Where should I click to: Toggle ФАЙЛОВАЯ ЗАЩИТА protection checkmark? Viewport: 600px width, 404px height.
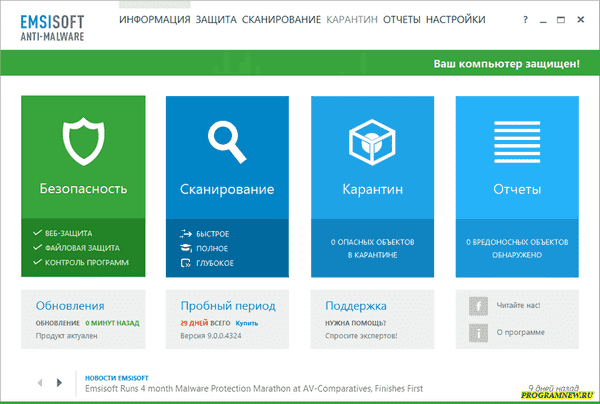37,247
